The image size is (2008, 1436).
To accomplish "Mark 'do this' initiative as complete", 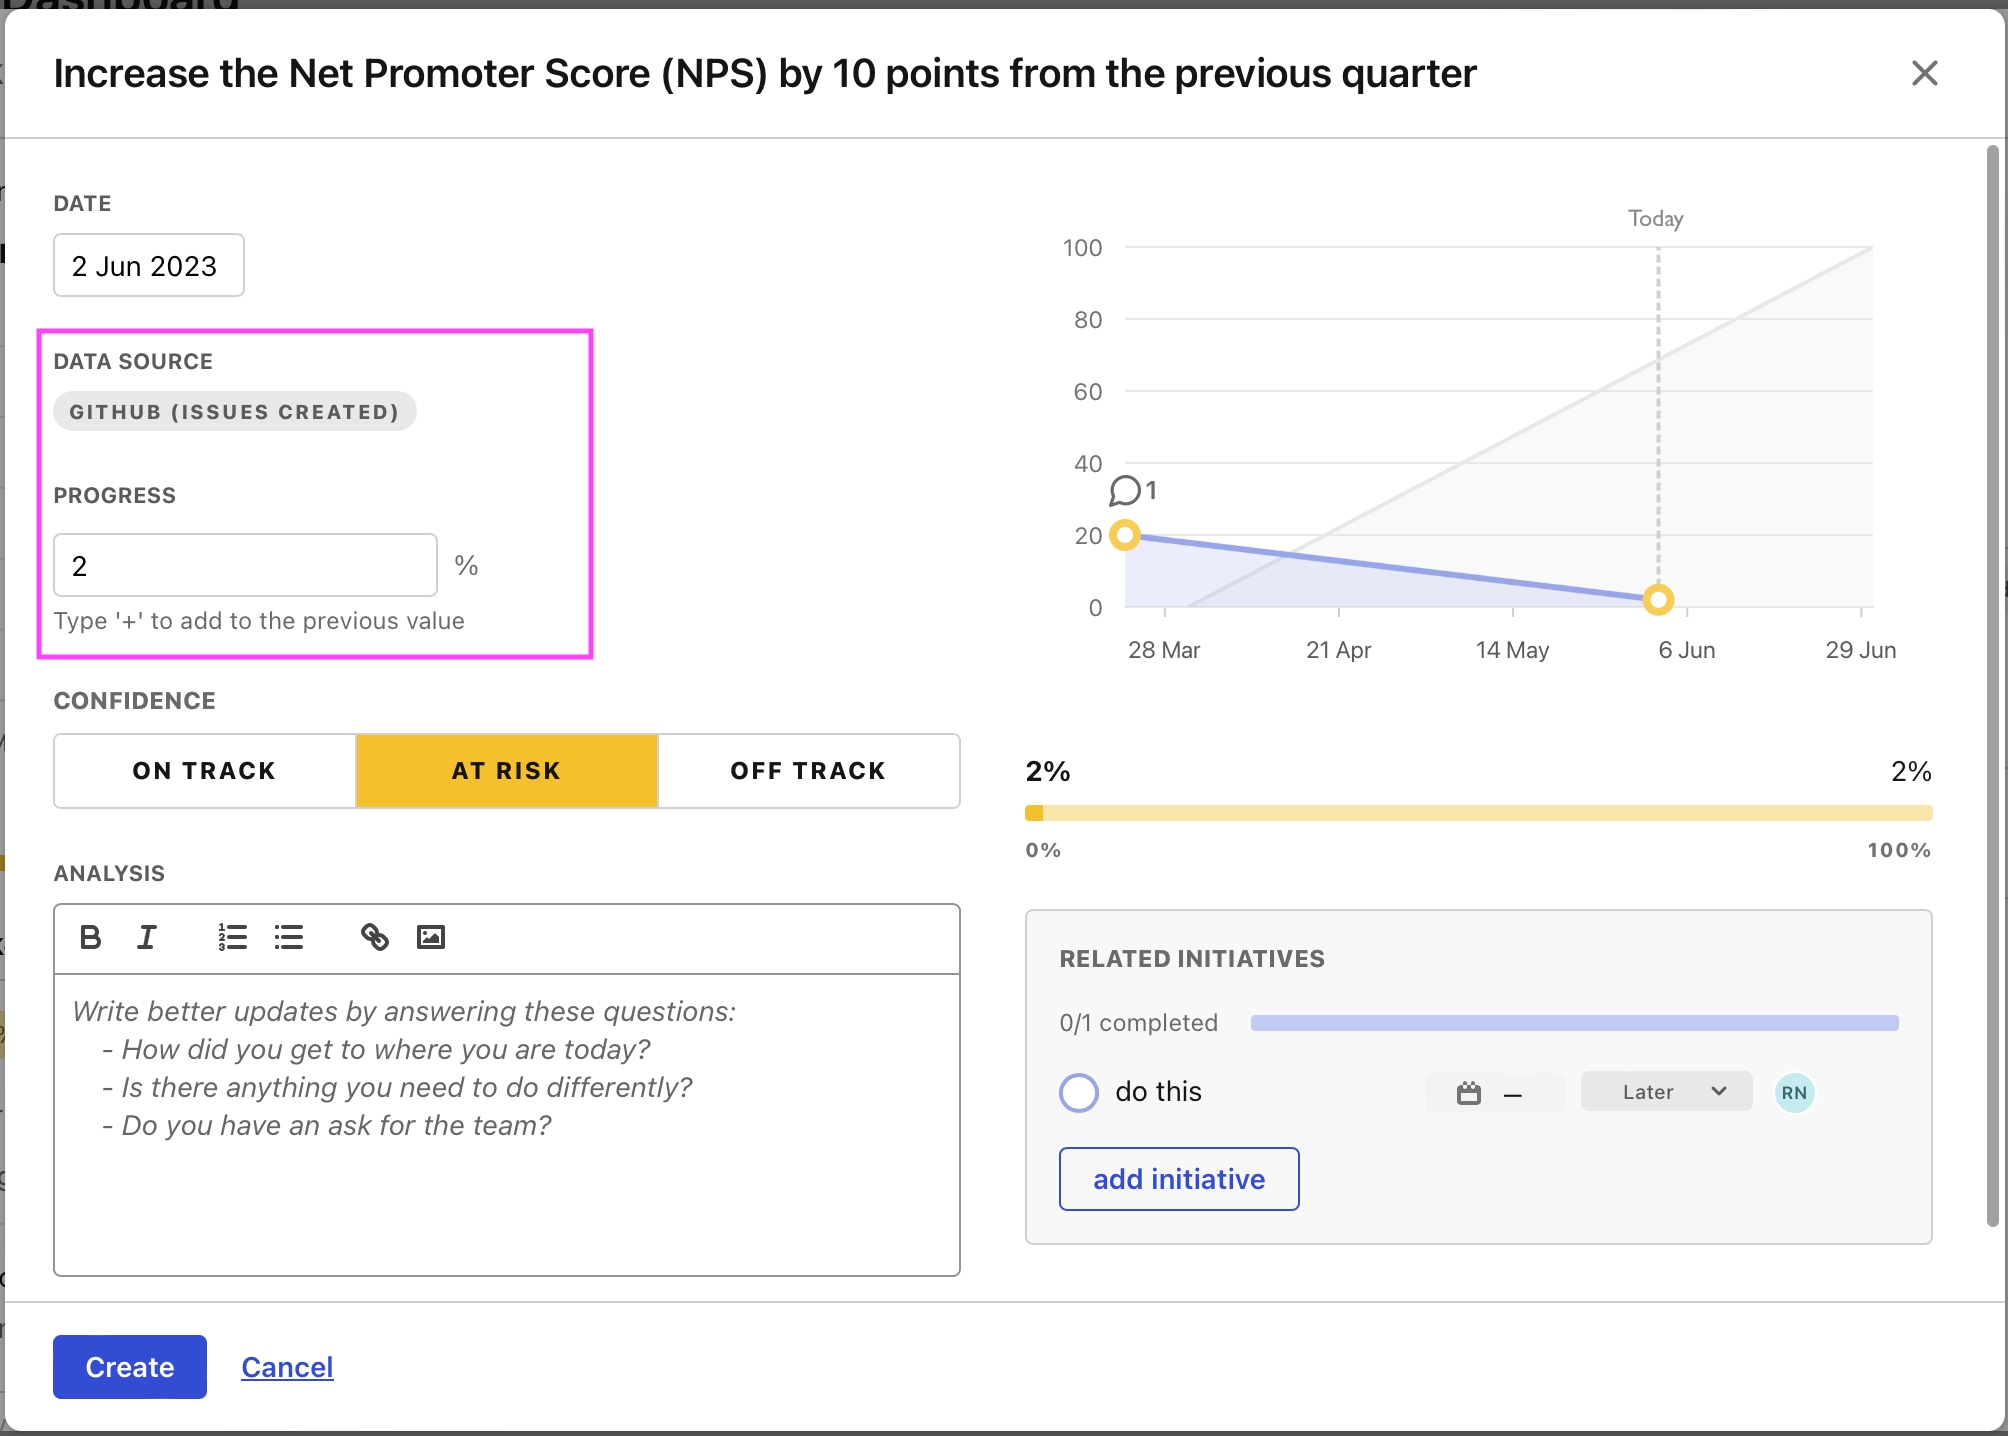I will (x=1079, y=1093).
